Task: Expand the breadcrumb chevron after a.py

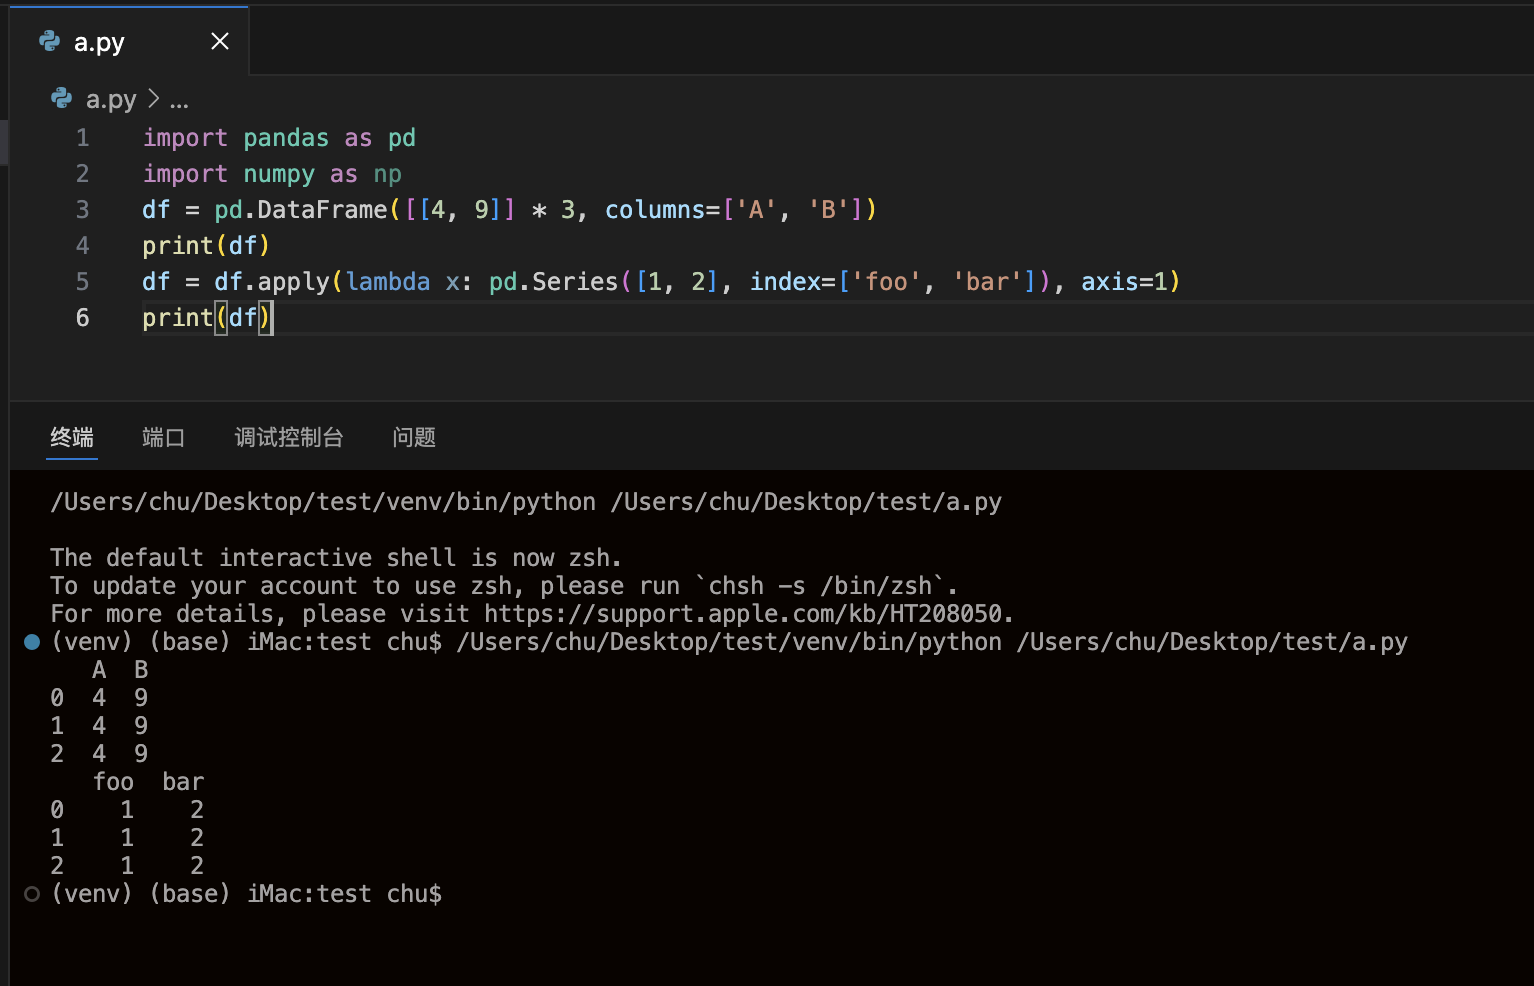Action: (153, 99)
